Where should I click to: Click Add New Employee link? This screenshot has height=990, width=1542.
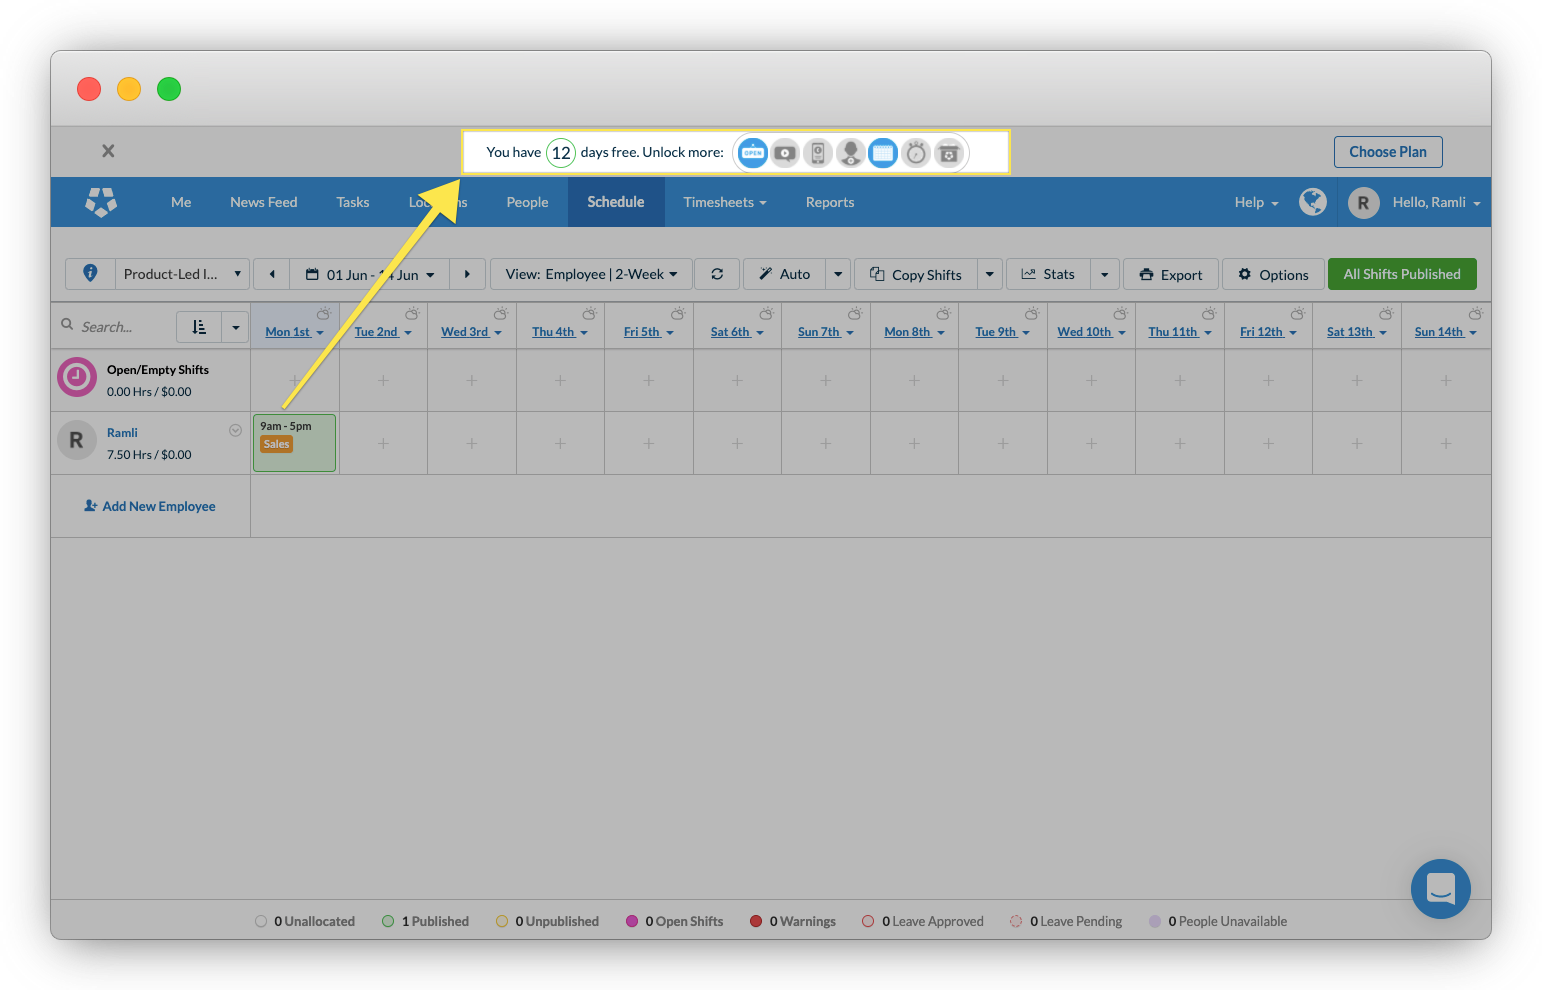click(150, 506)
